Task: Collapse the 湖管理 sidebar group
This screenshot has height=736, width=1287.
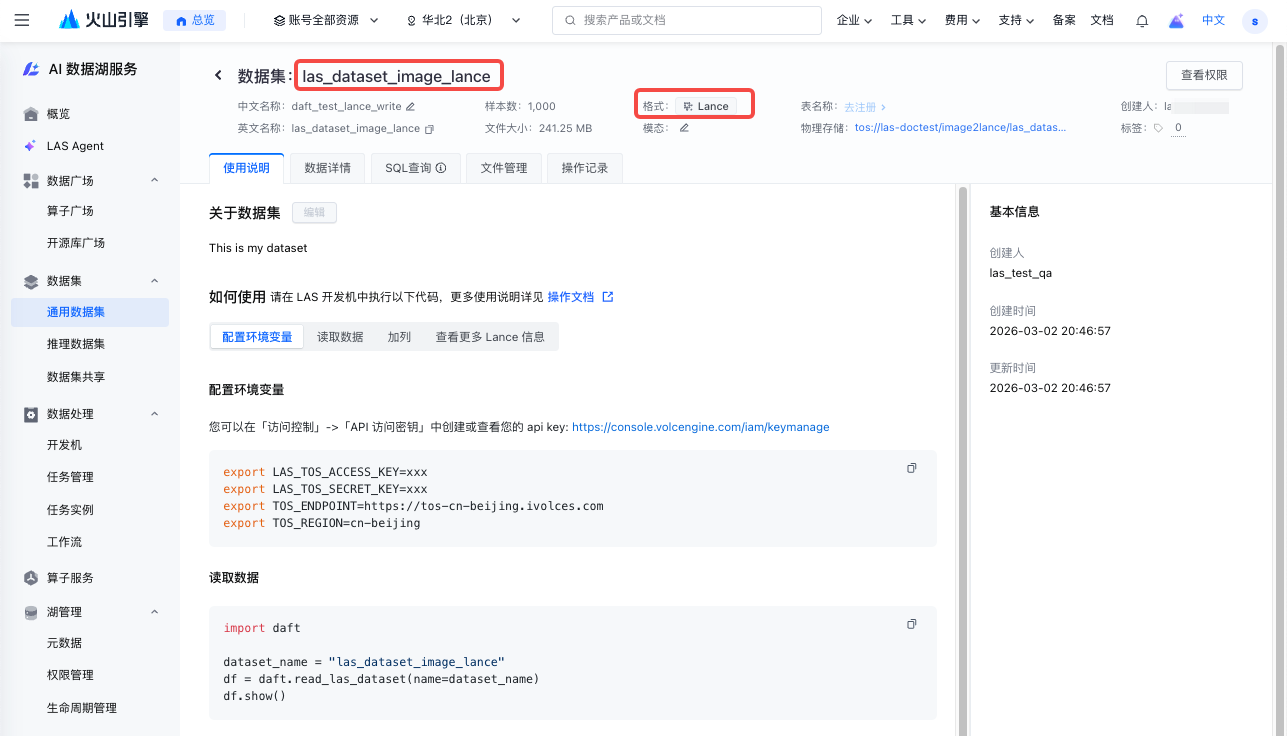Action: pos(155,612)
